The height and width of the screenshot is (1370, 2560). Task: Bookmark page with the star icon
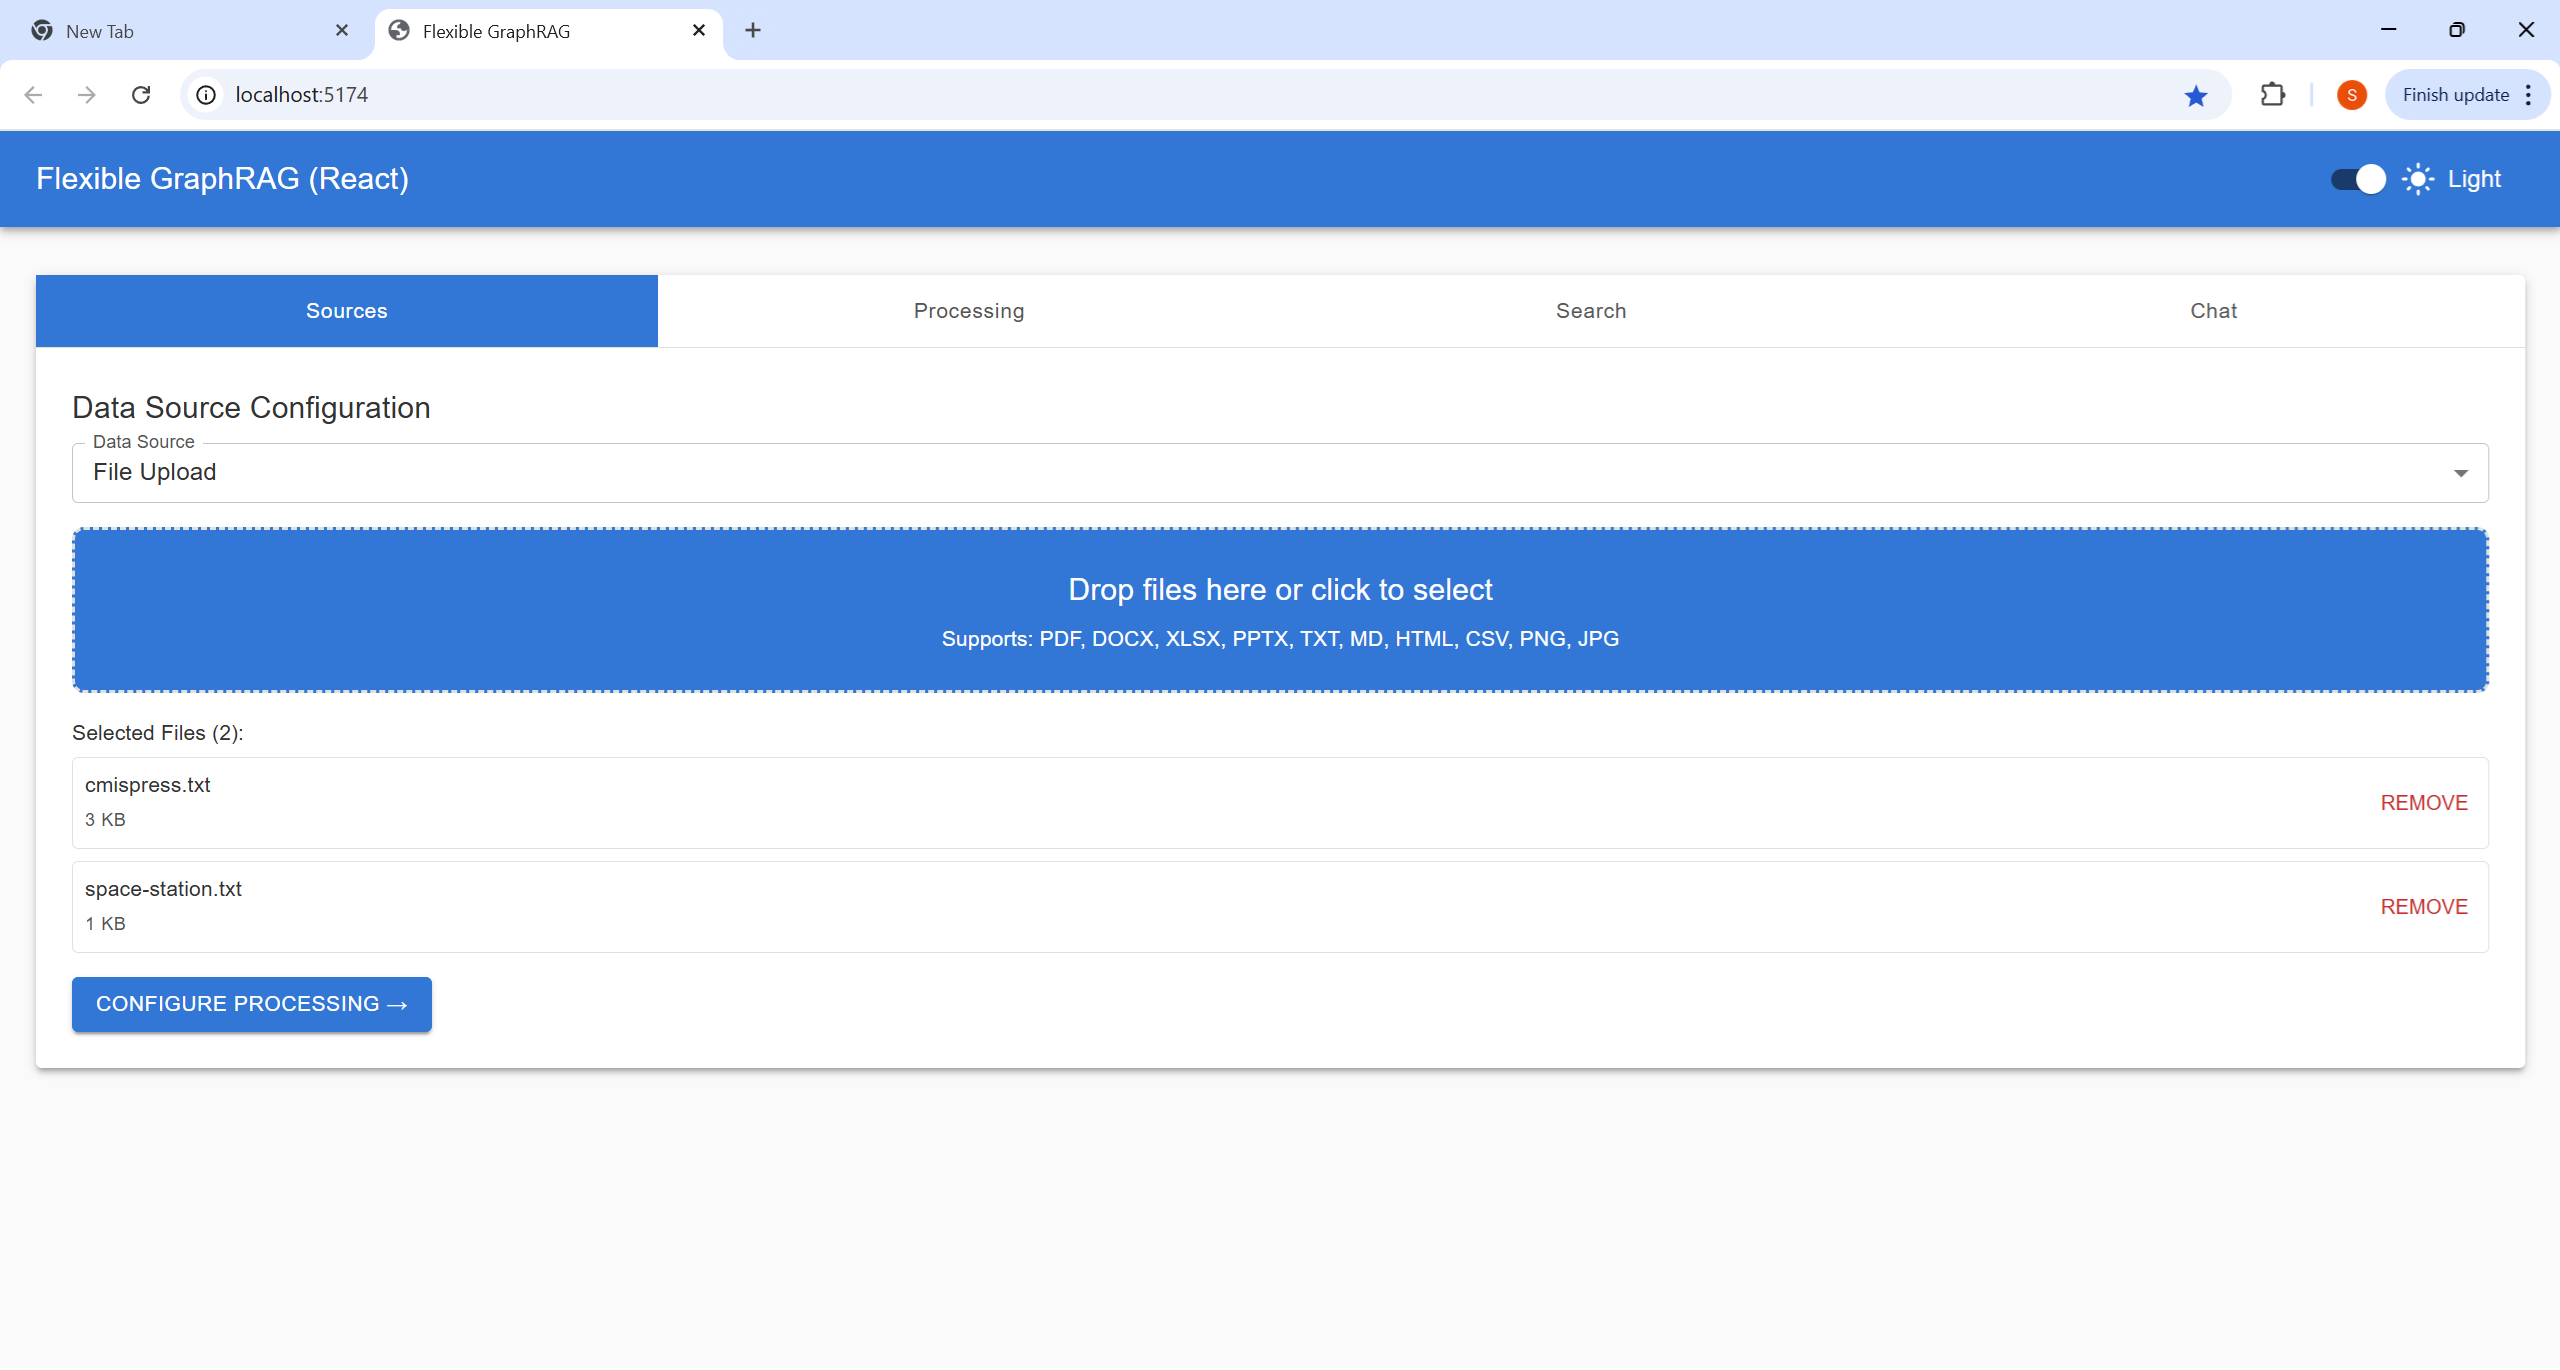(2195, 95)
